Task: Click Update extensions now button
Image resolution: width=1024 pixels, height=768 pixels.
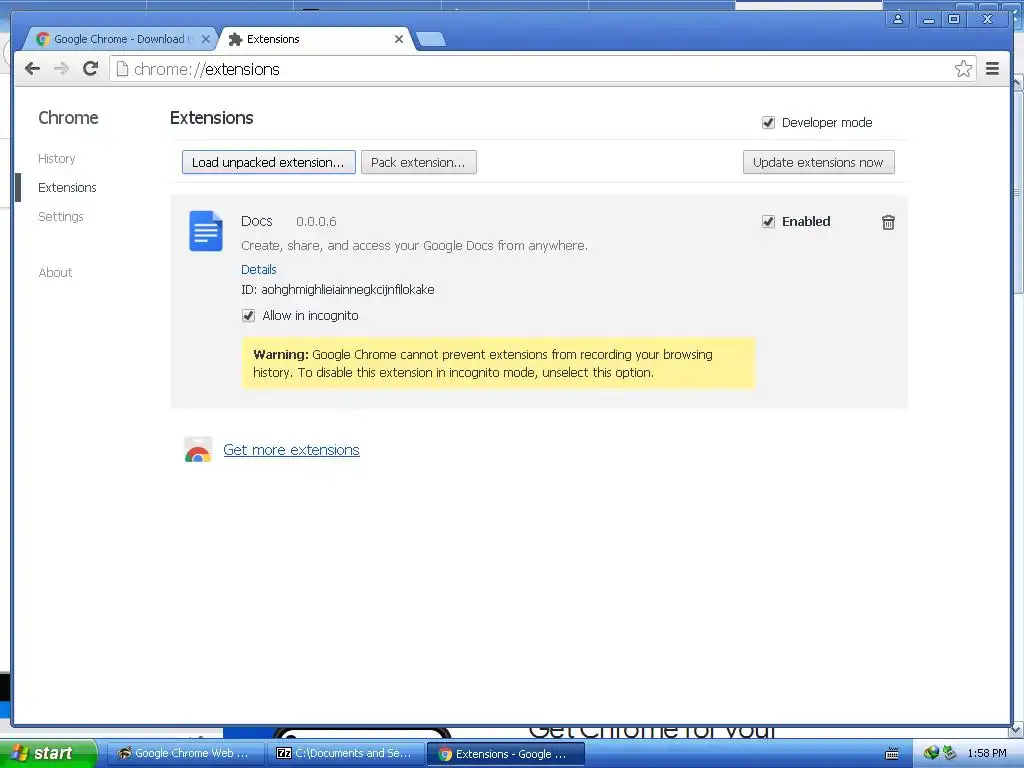Action: (818, 162)
